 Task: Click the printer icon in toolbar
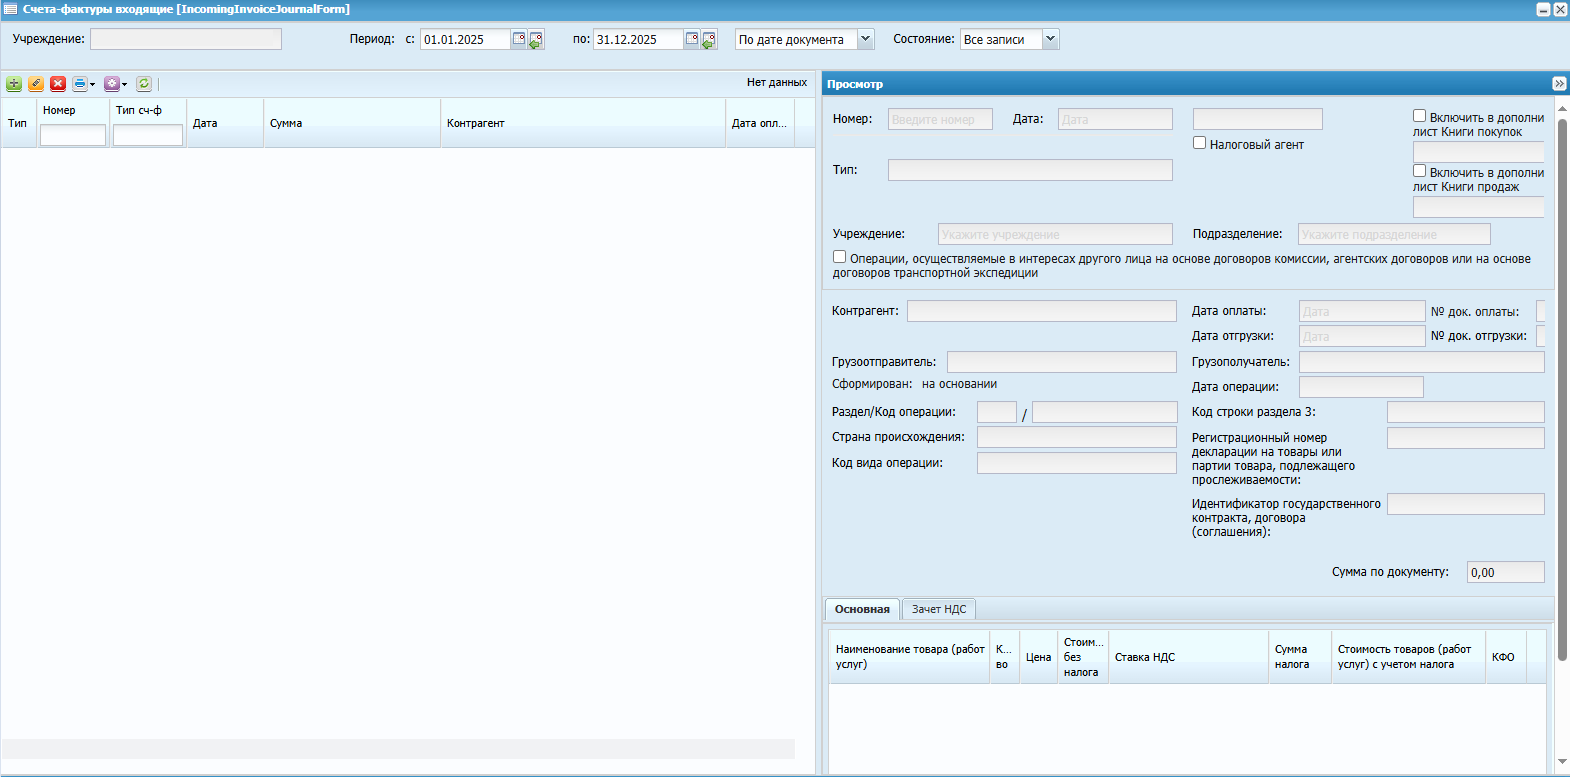[80, 84]
